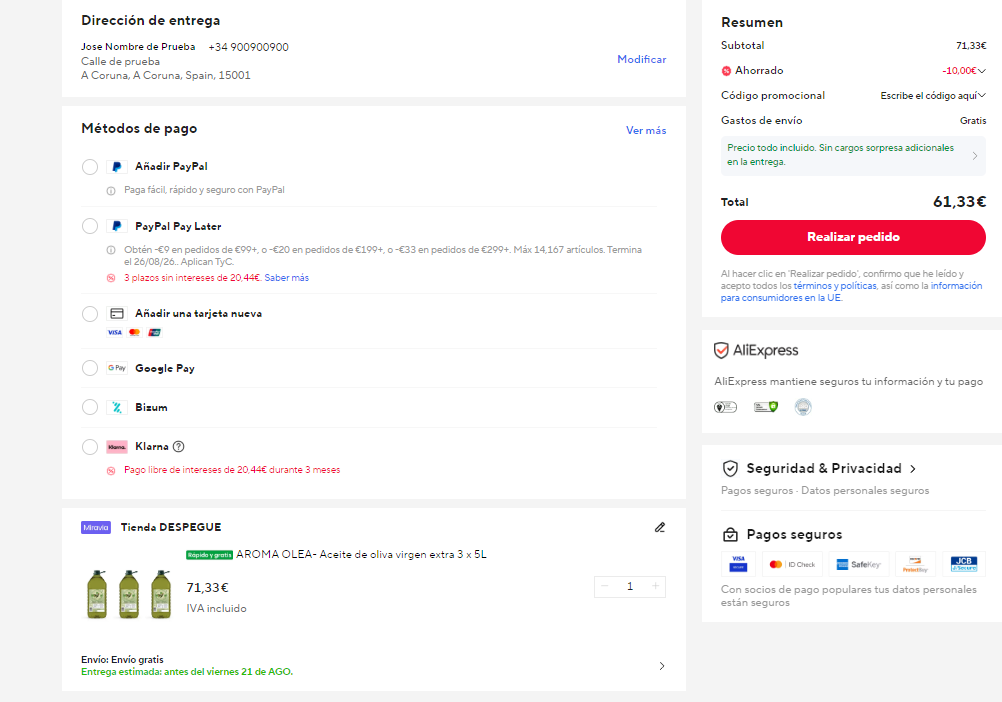Select the Añadir PayPal radio button
The image size is (1002, 702).
click(x=89, y=167)
